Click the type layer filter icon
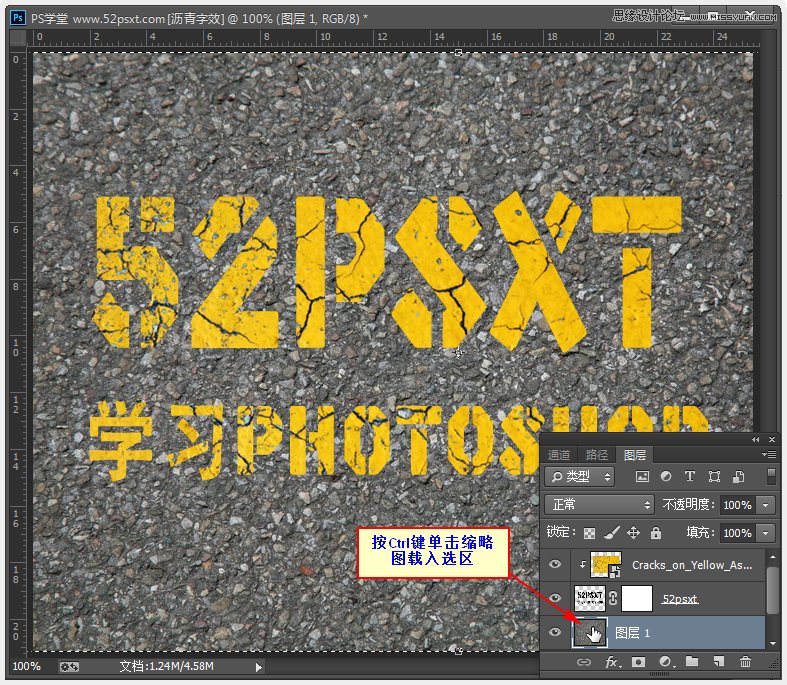The width and height of the screenshot is (787, 685). point(690,476)
